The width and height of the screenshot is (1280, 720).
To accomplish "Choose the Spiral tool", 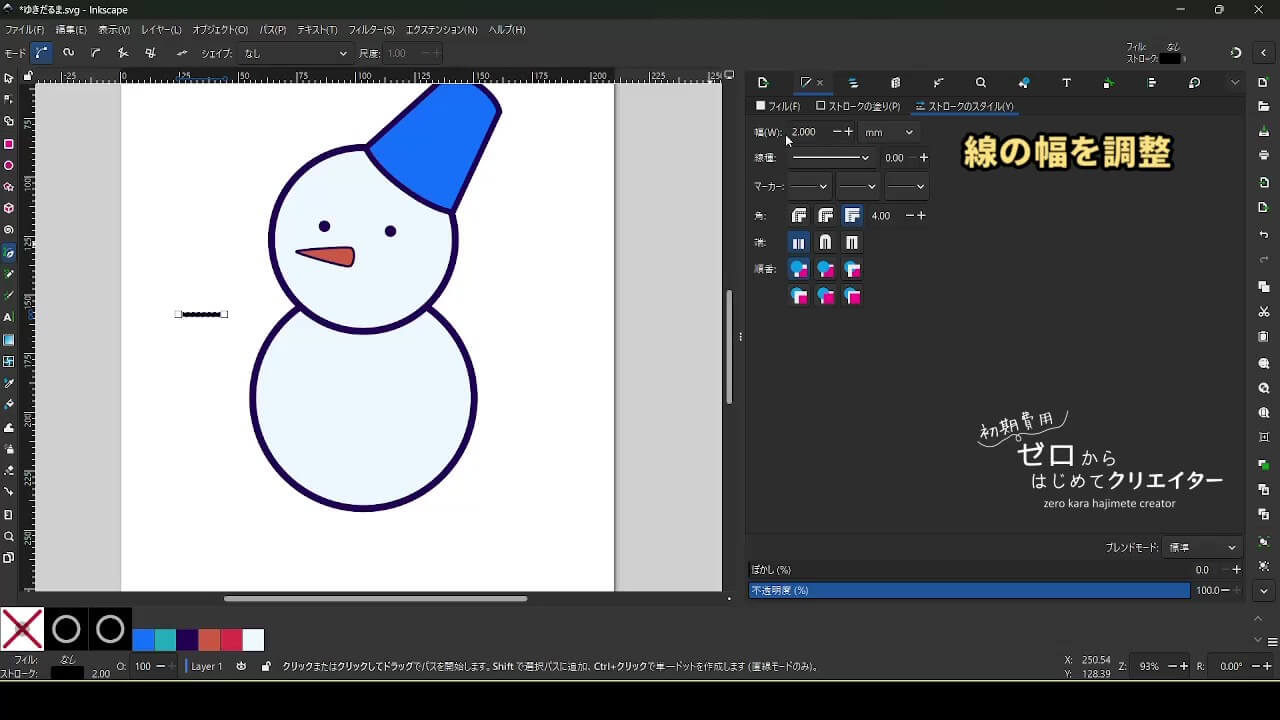I will (9, 230).
